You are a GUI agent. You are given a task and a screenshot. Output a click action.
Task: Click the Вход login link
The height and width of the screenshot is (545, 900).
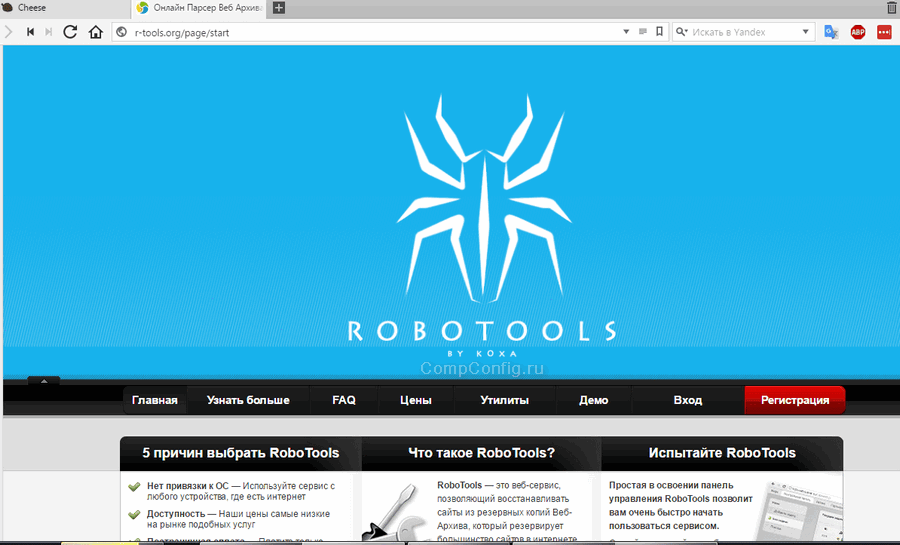[x=687, y=400]
